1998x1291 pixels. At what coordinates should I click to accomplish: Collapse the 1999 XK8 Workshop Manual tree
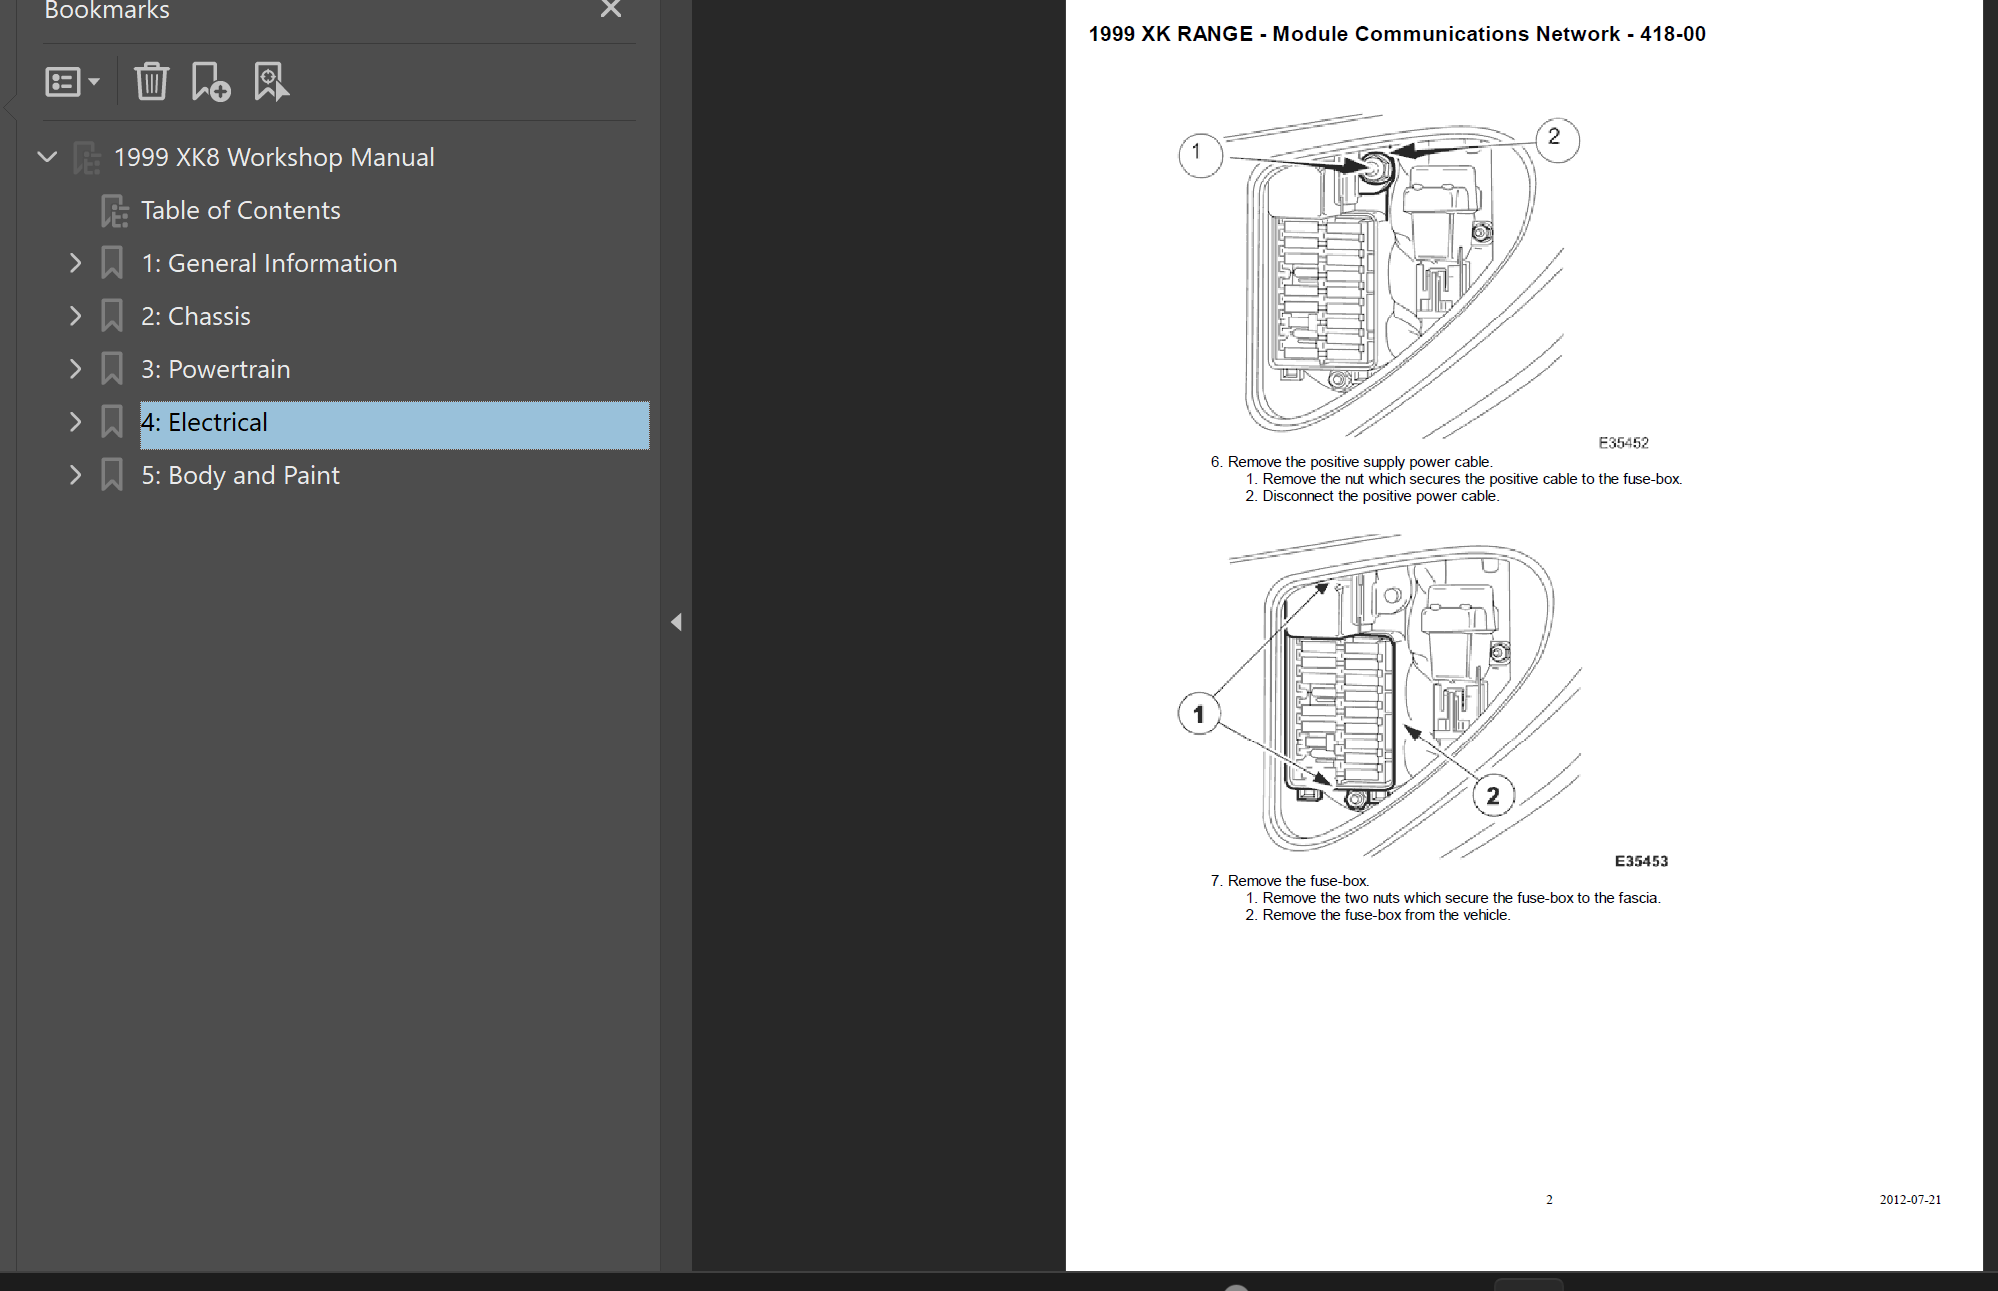click(x=47, y=157)
